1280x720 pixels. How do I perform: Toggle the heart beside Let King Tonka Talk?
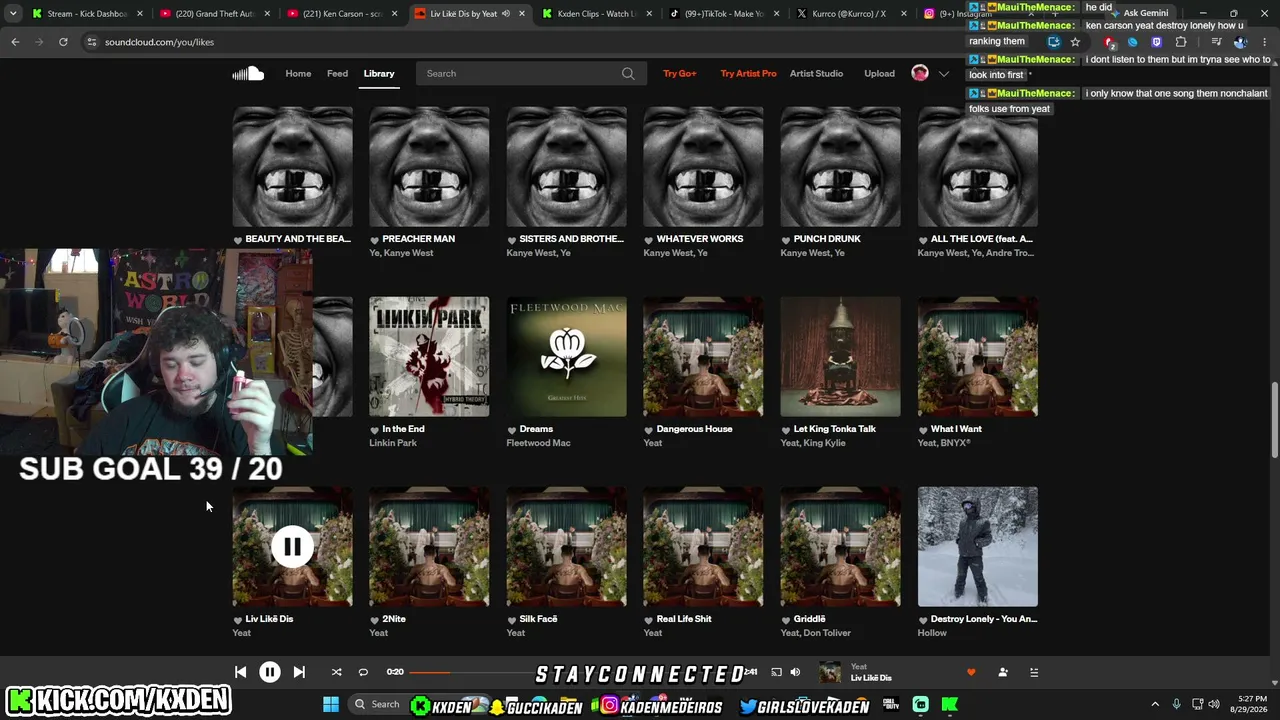coord(785,430)
